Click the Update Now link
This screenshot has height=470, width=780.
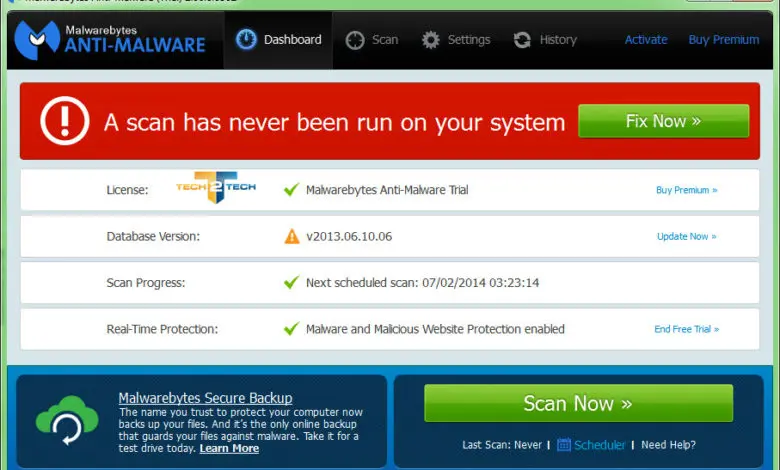click(x=686, y=236)
